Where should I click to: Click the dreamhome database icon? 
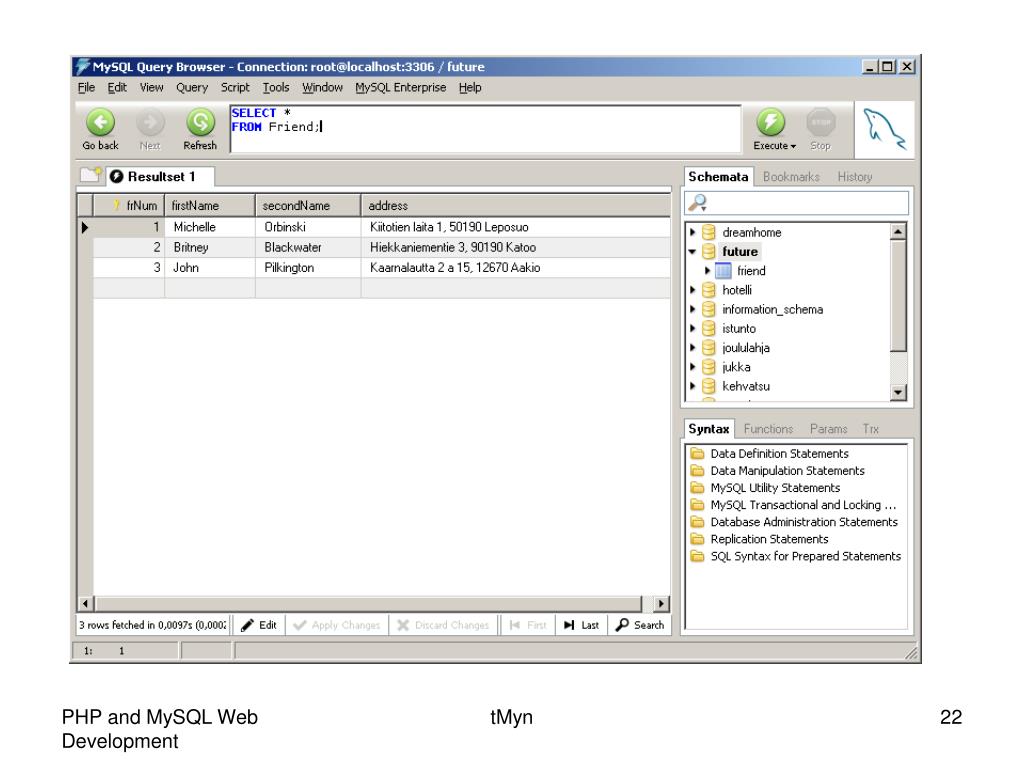(x=709, y=232)
